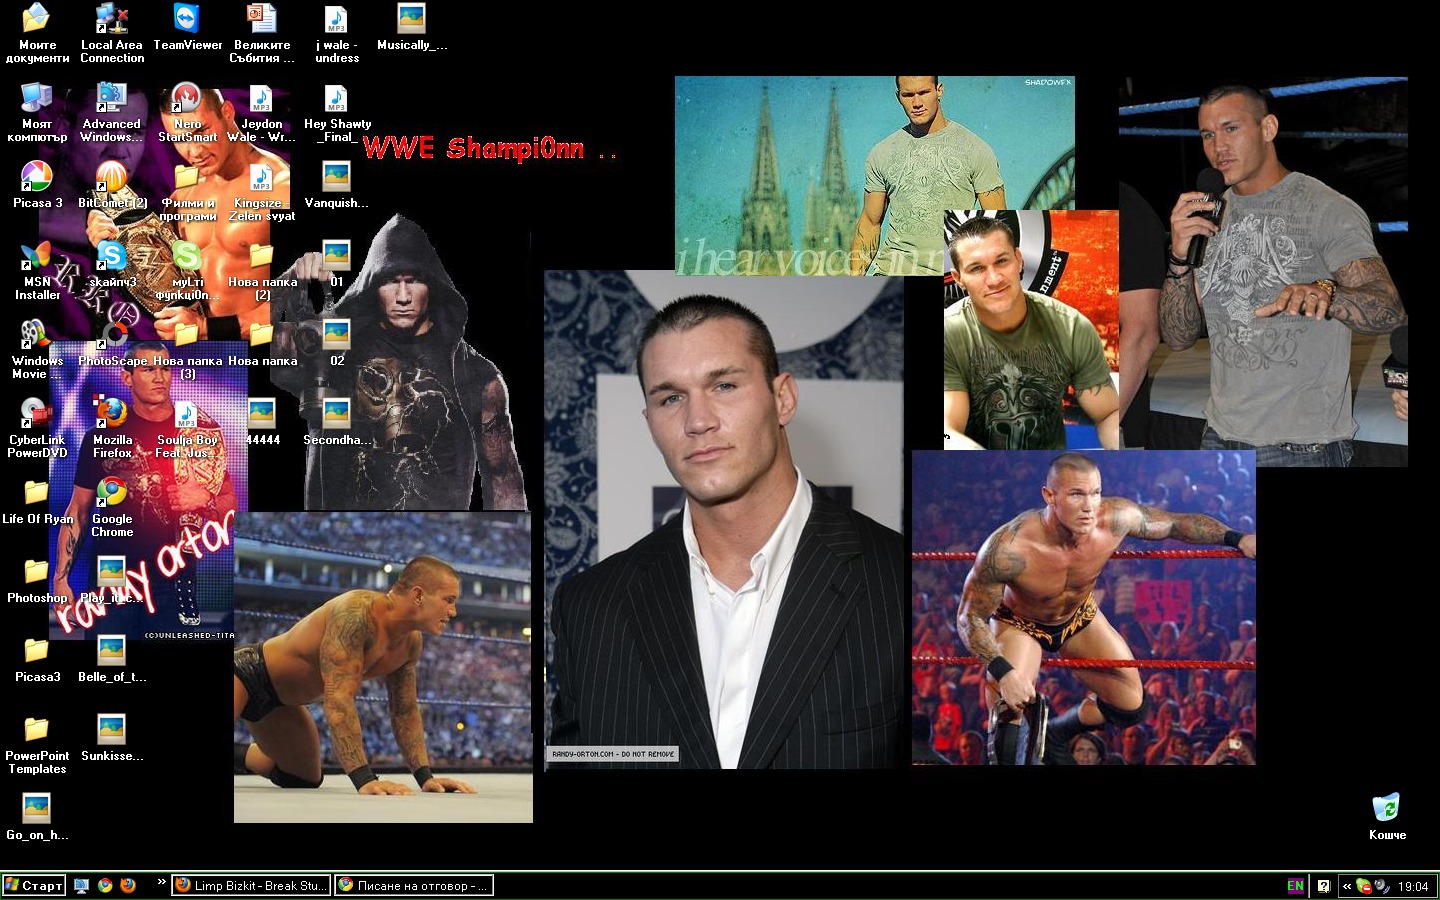
Task: Open Филми и програми folder
Action: (x=187, y=191)
